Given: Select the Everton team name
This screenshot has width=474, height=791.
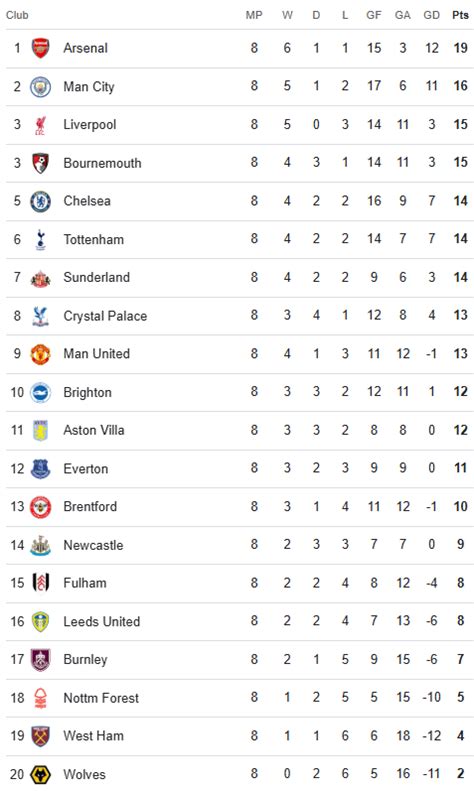Looking at the screenshot, I should click(x=86, y=469).
